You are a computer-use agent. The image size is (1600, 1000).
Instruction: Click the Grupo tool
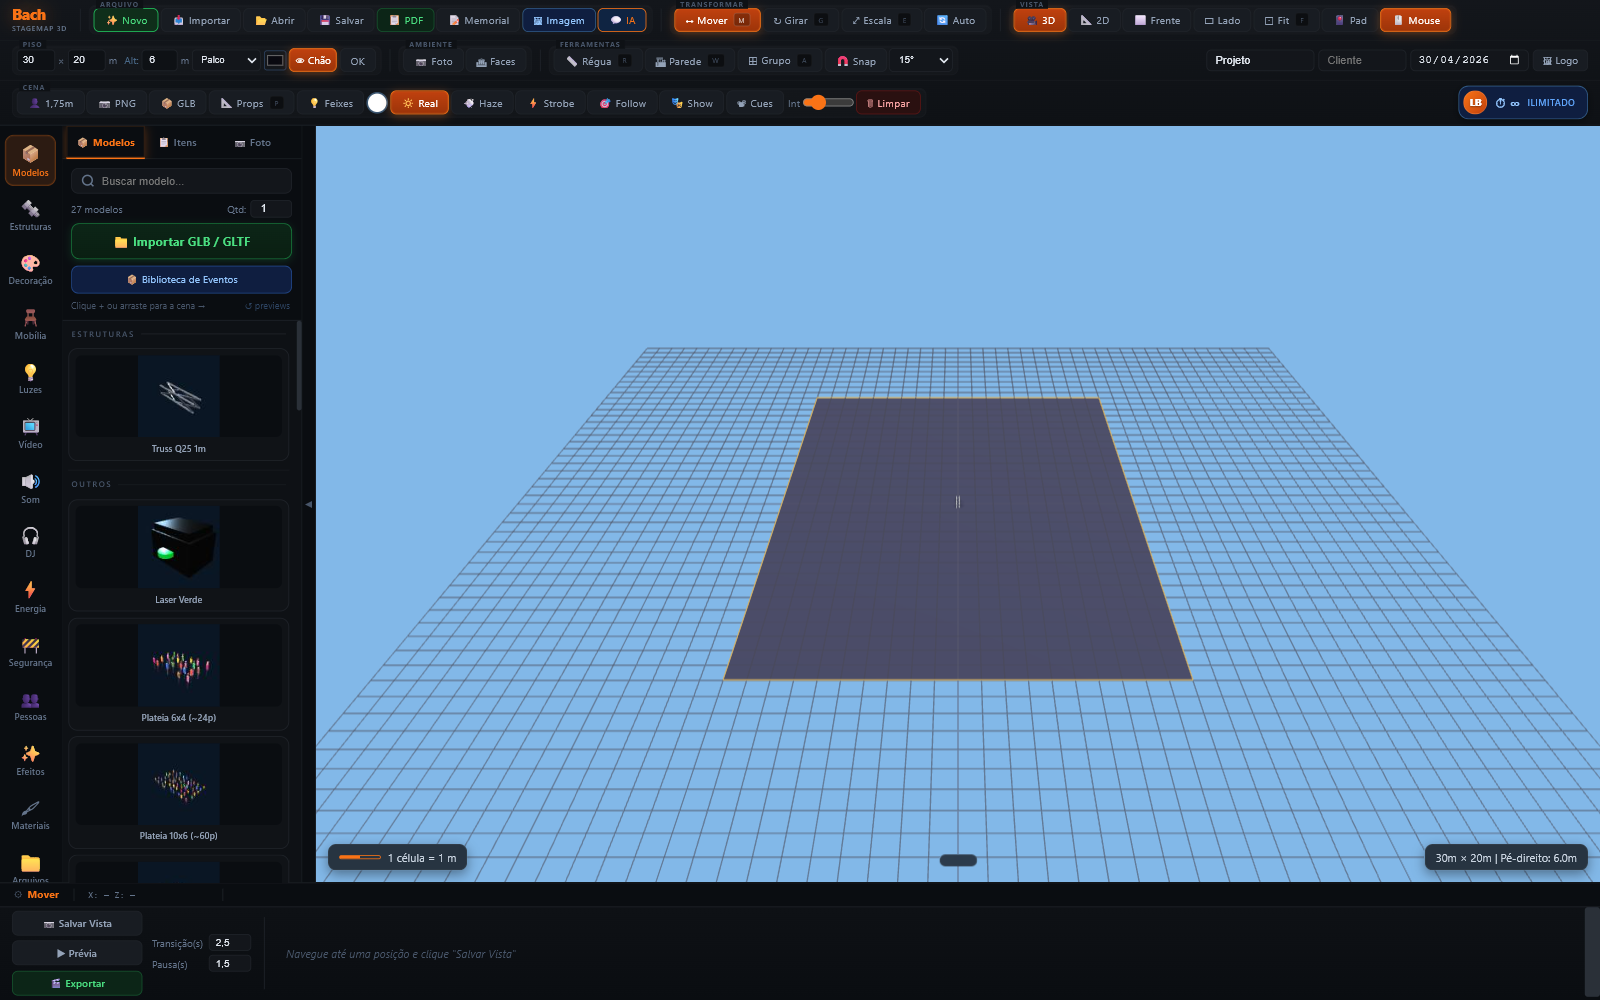[778, 61]
